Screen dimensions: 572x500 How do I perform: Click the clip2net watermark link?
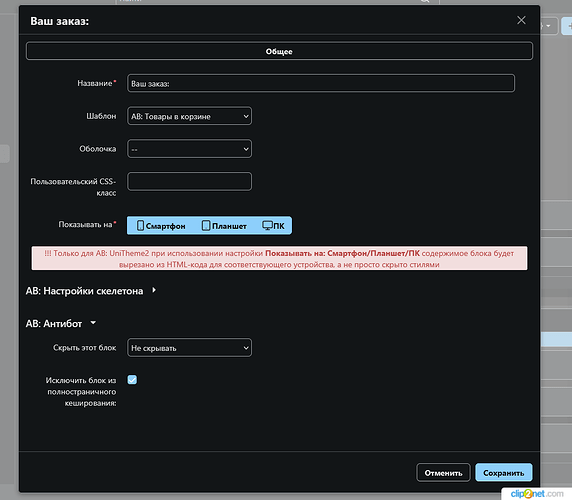tap(537, 494)
